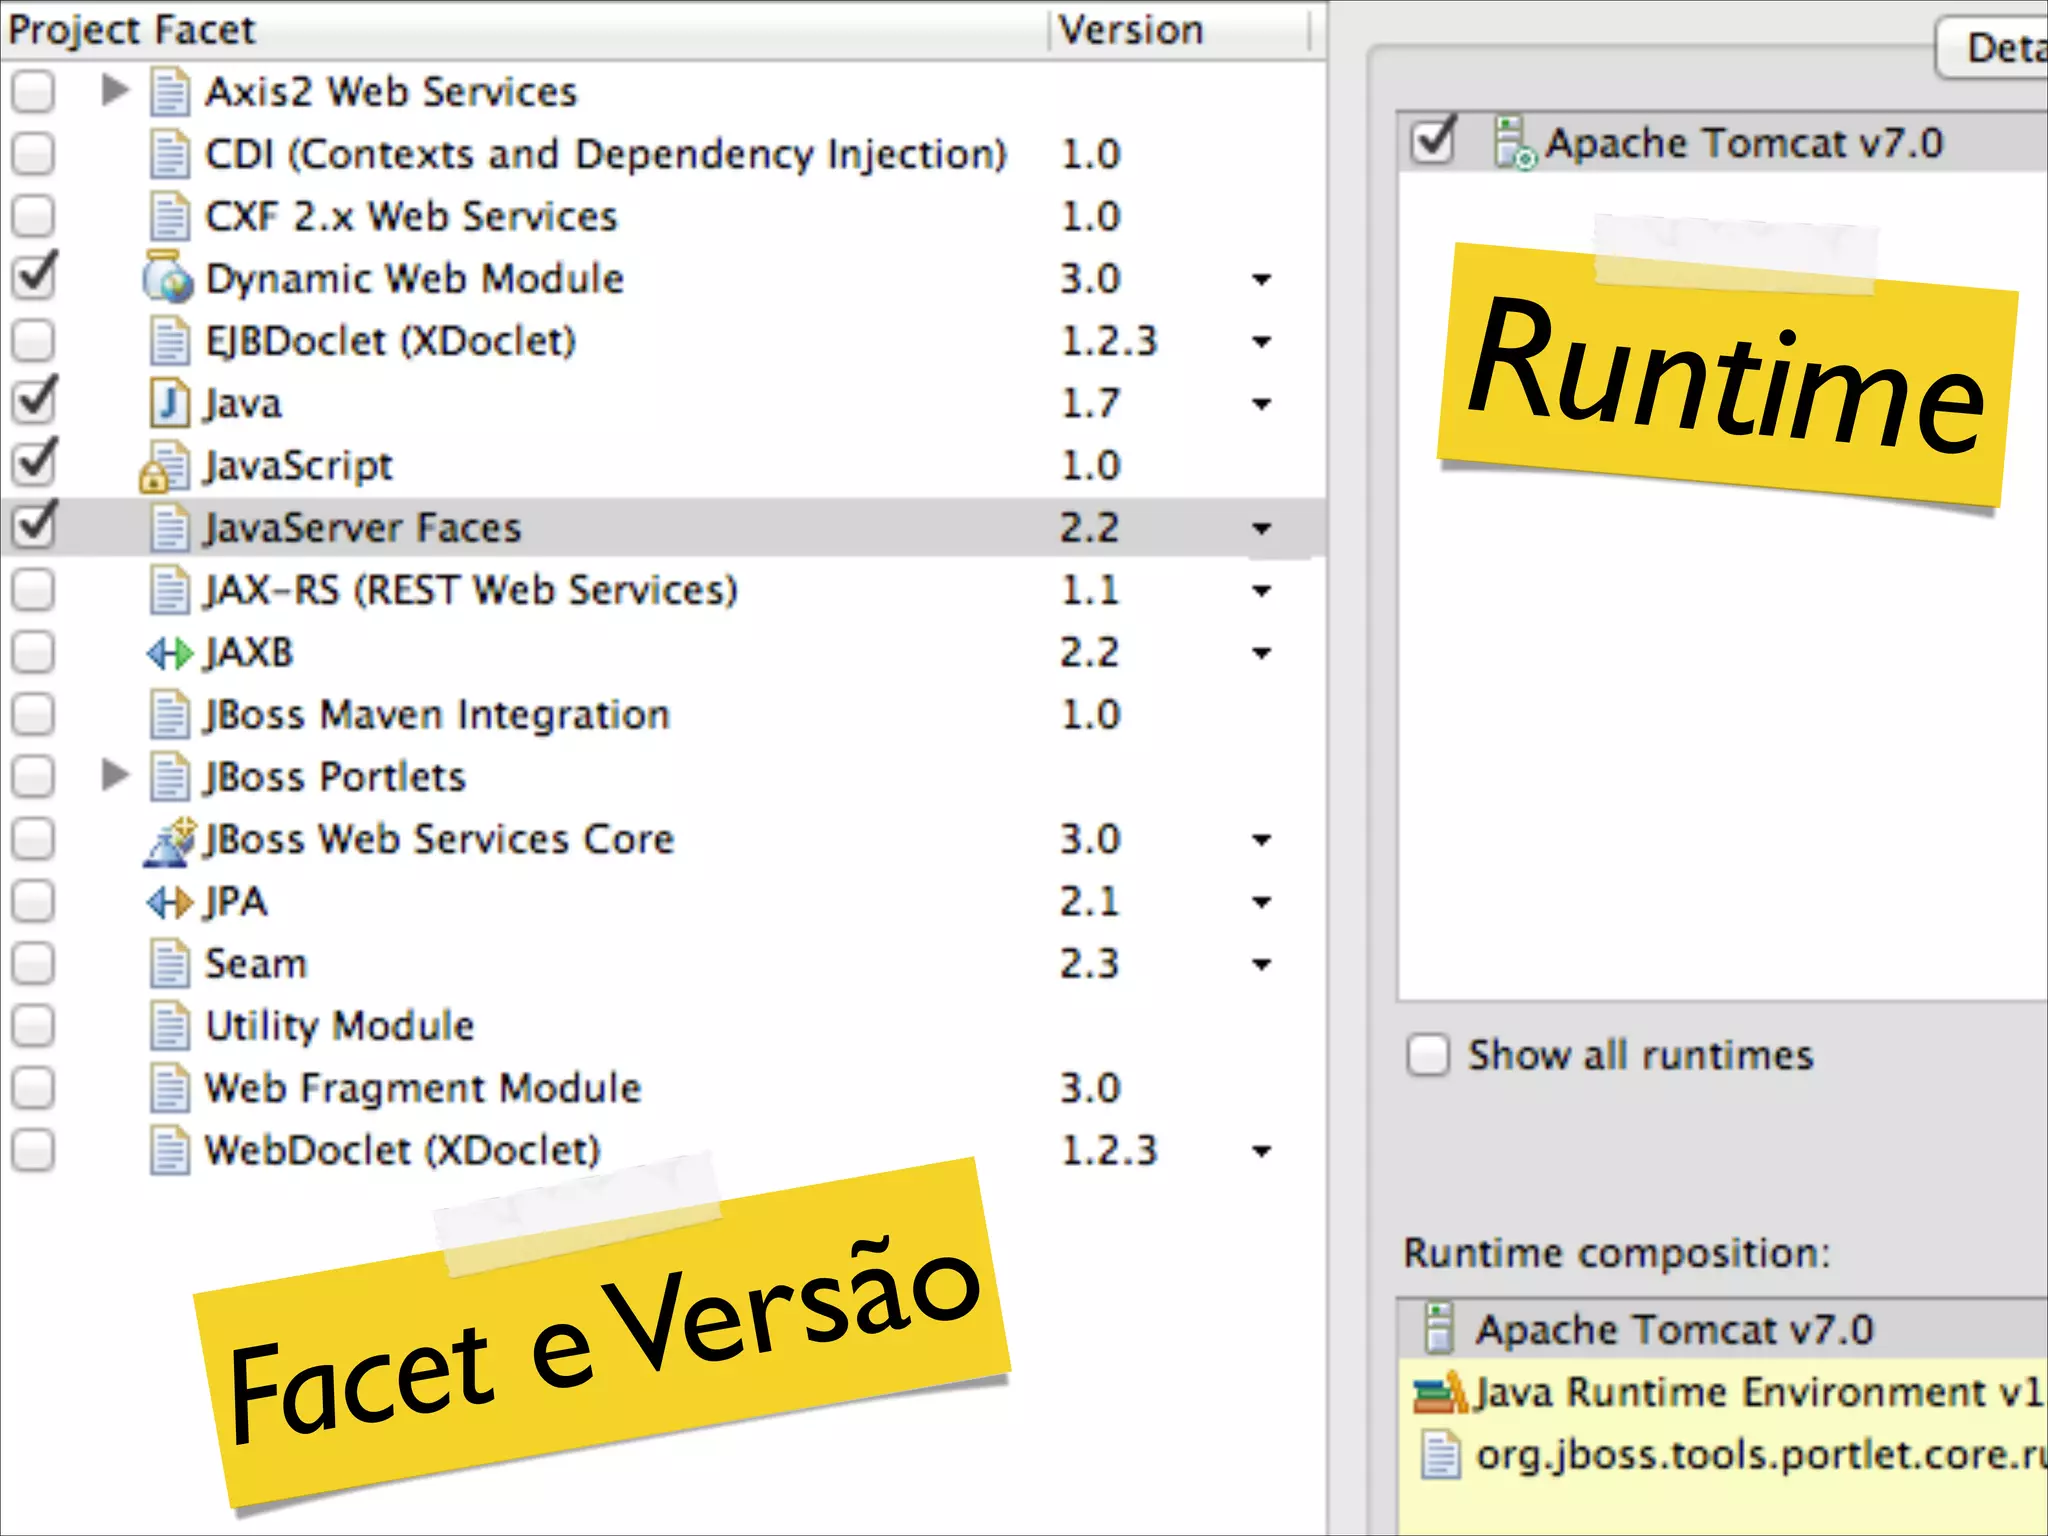Switch to the Details tab
The width and height of the screenshot is (2048, 1536).
click(1995, 48)
